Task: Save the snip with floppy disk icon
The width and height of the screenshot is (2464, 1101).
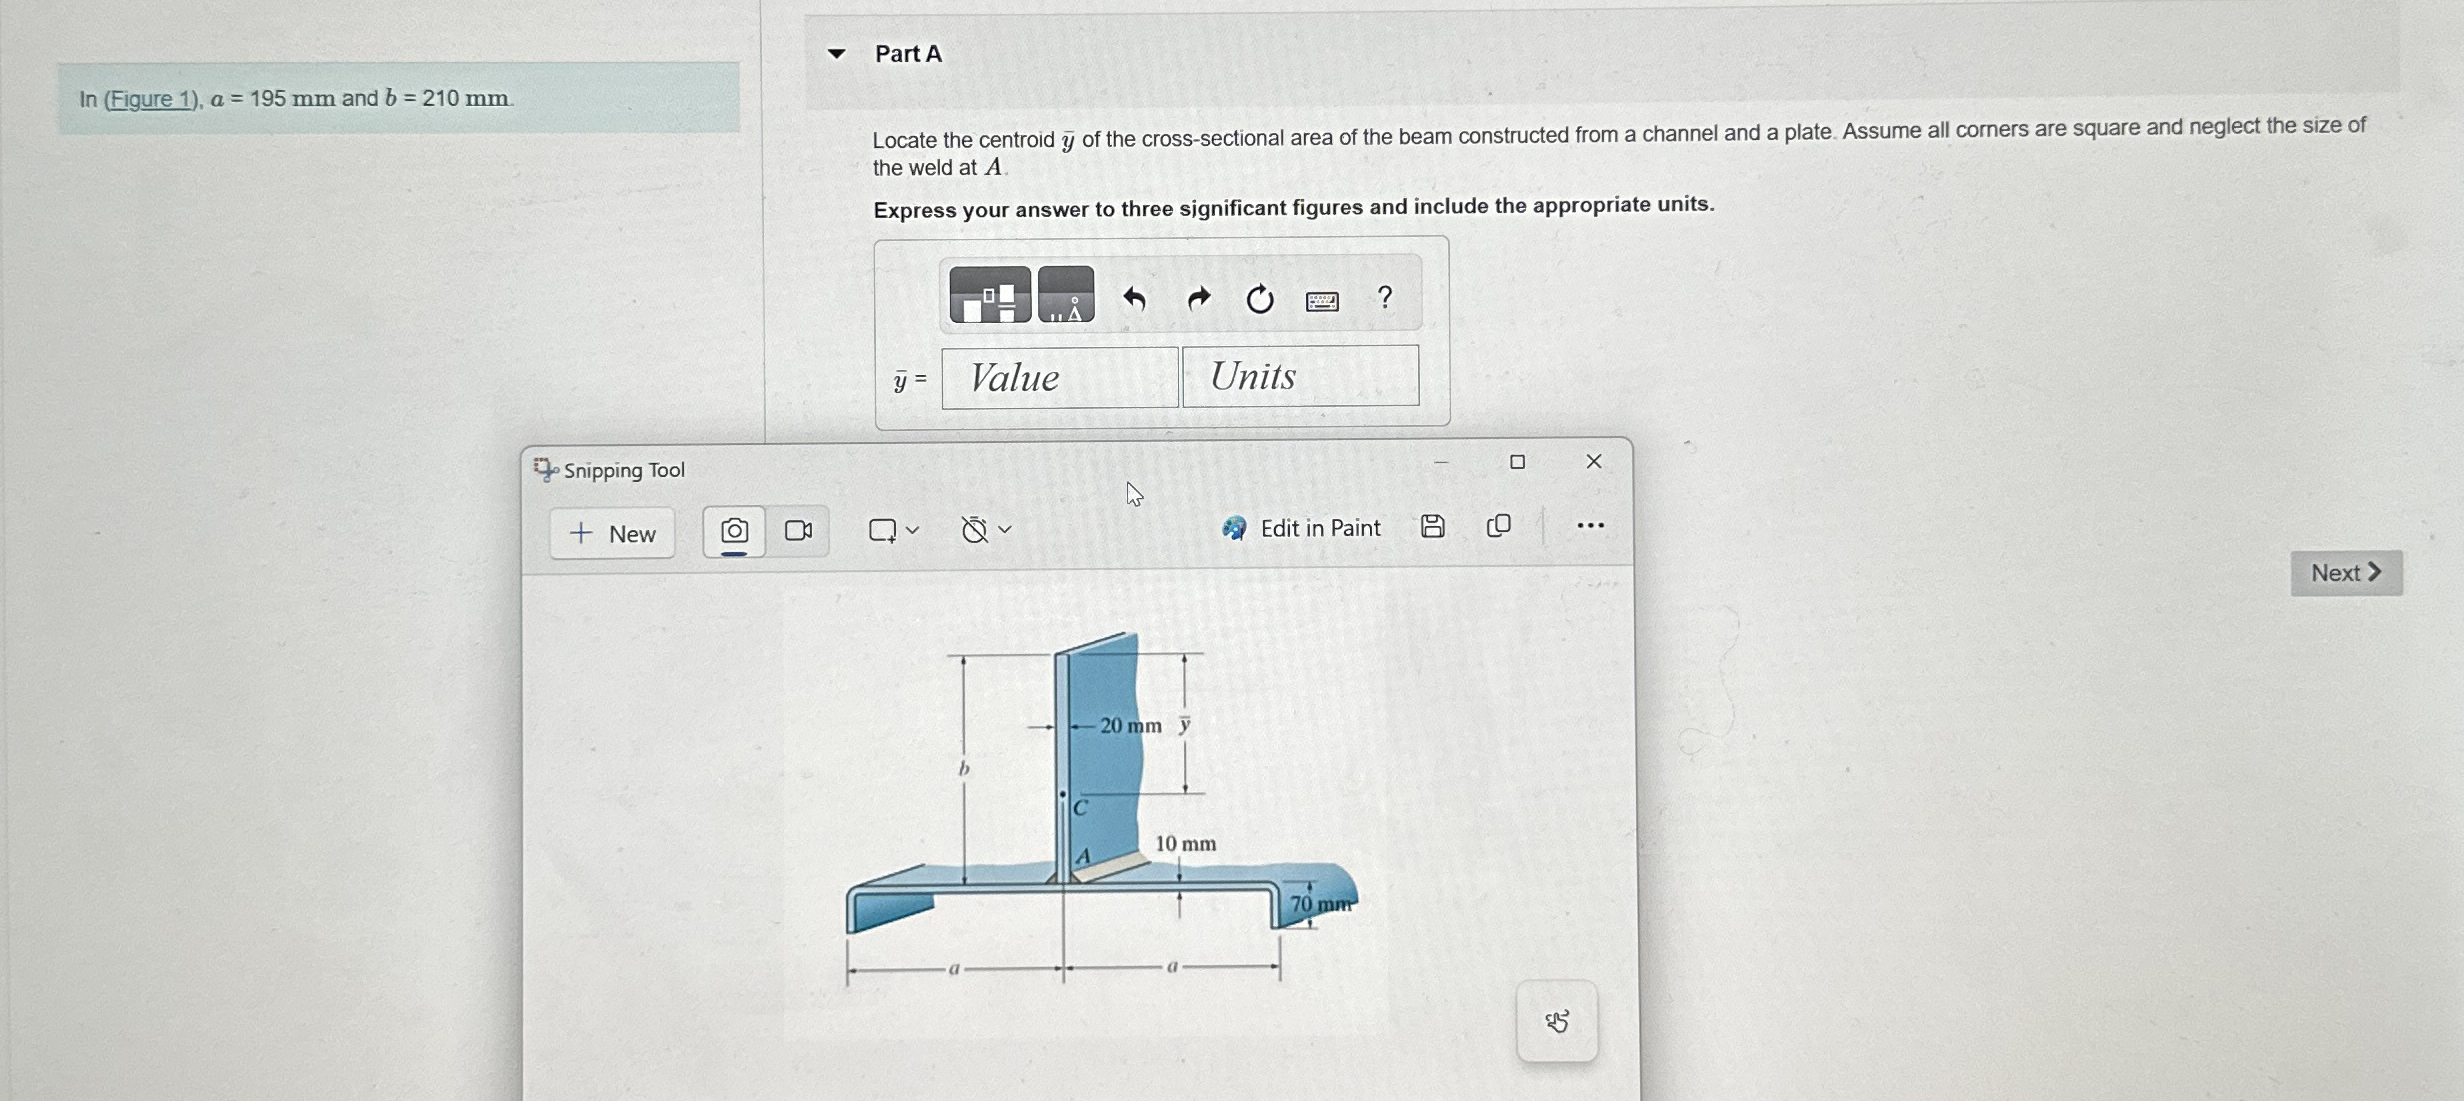Action: point(1432,527)
